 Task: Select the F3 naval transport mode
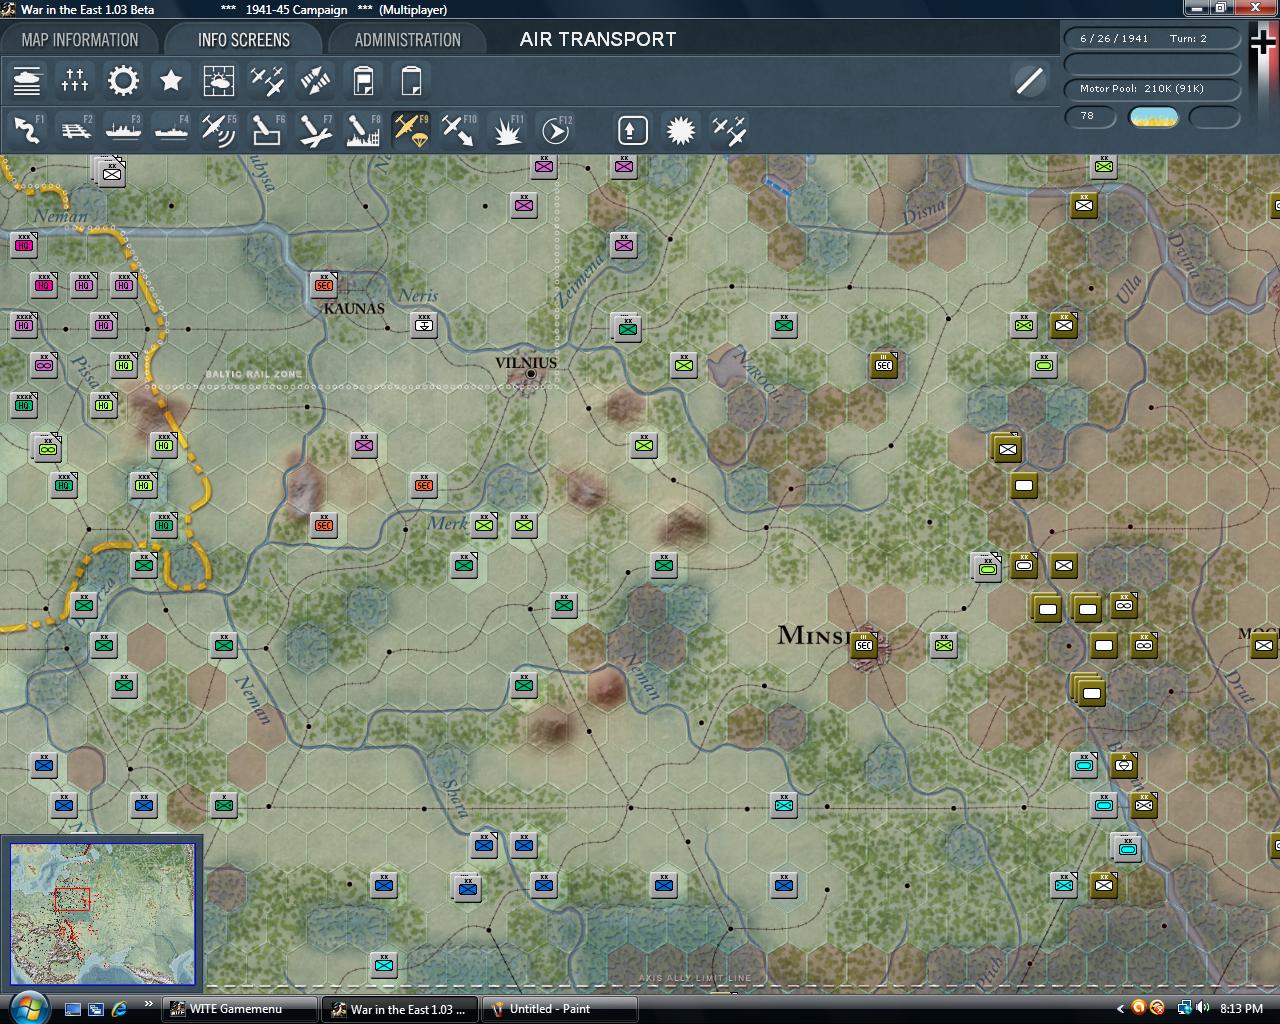click(x=123, y=130)
